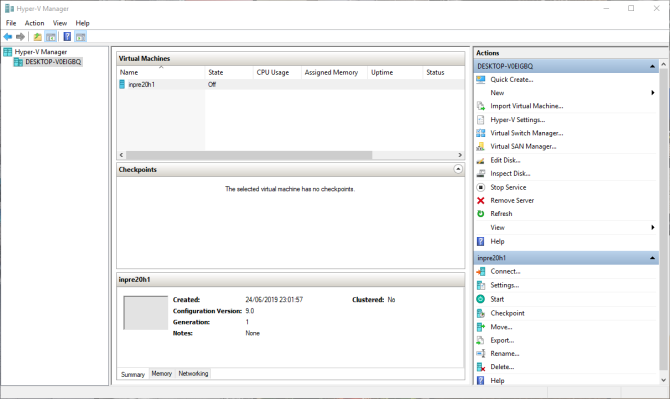Toggle the Show/Hide Action Pane toolbar icon

tap(80, 37)
